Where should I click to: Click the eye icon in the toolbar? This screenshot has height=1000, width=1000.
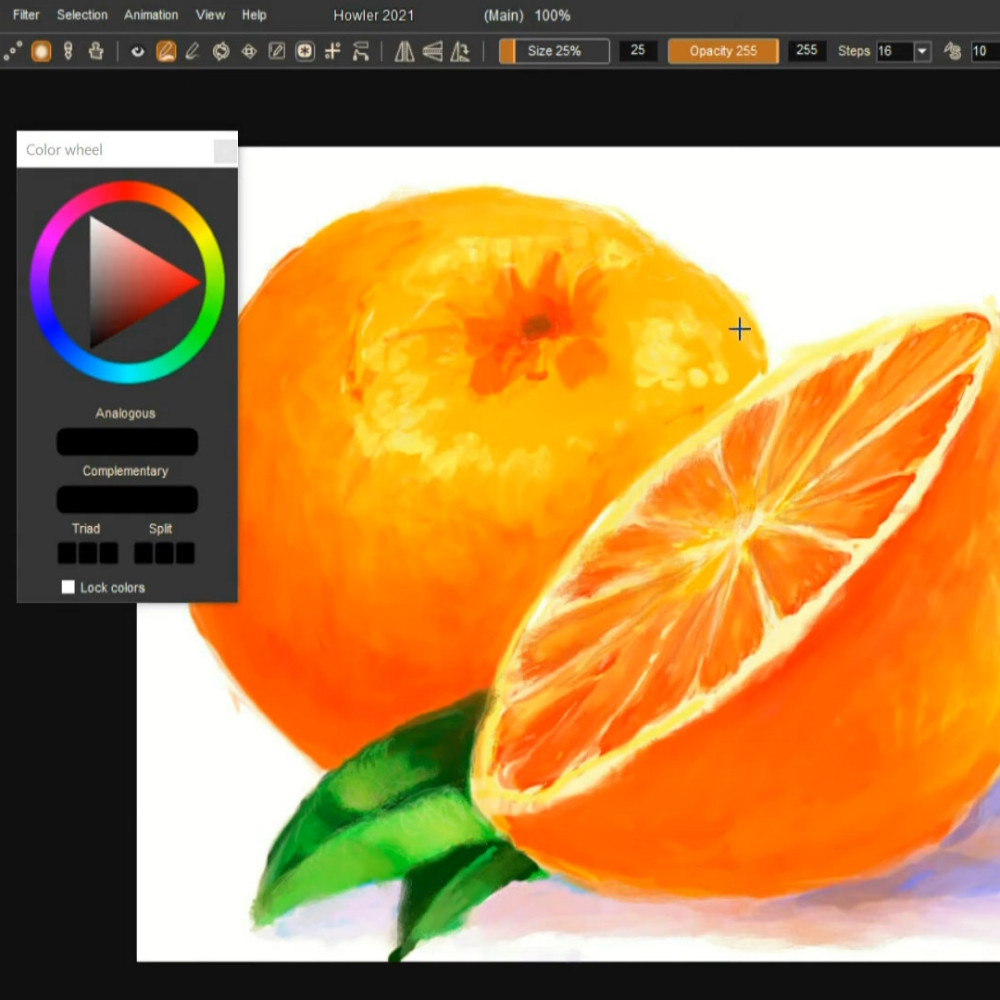point(138,51)
